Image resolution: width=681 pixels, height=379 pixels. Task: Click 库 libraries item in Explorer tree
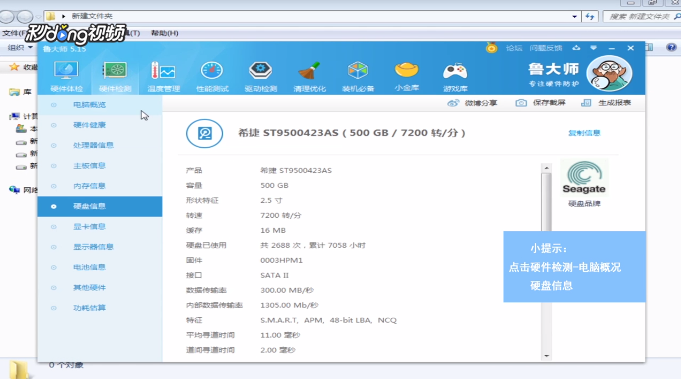click(20, 92)
